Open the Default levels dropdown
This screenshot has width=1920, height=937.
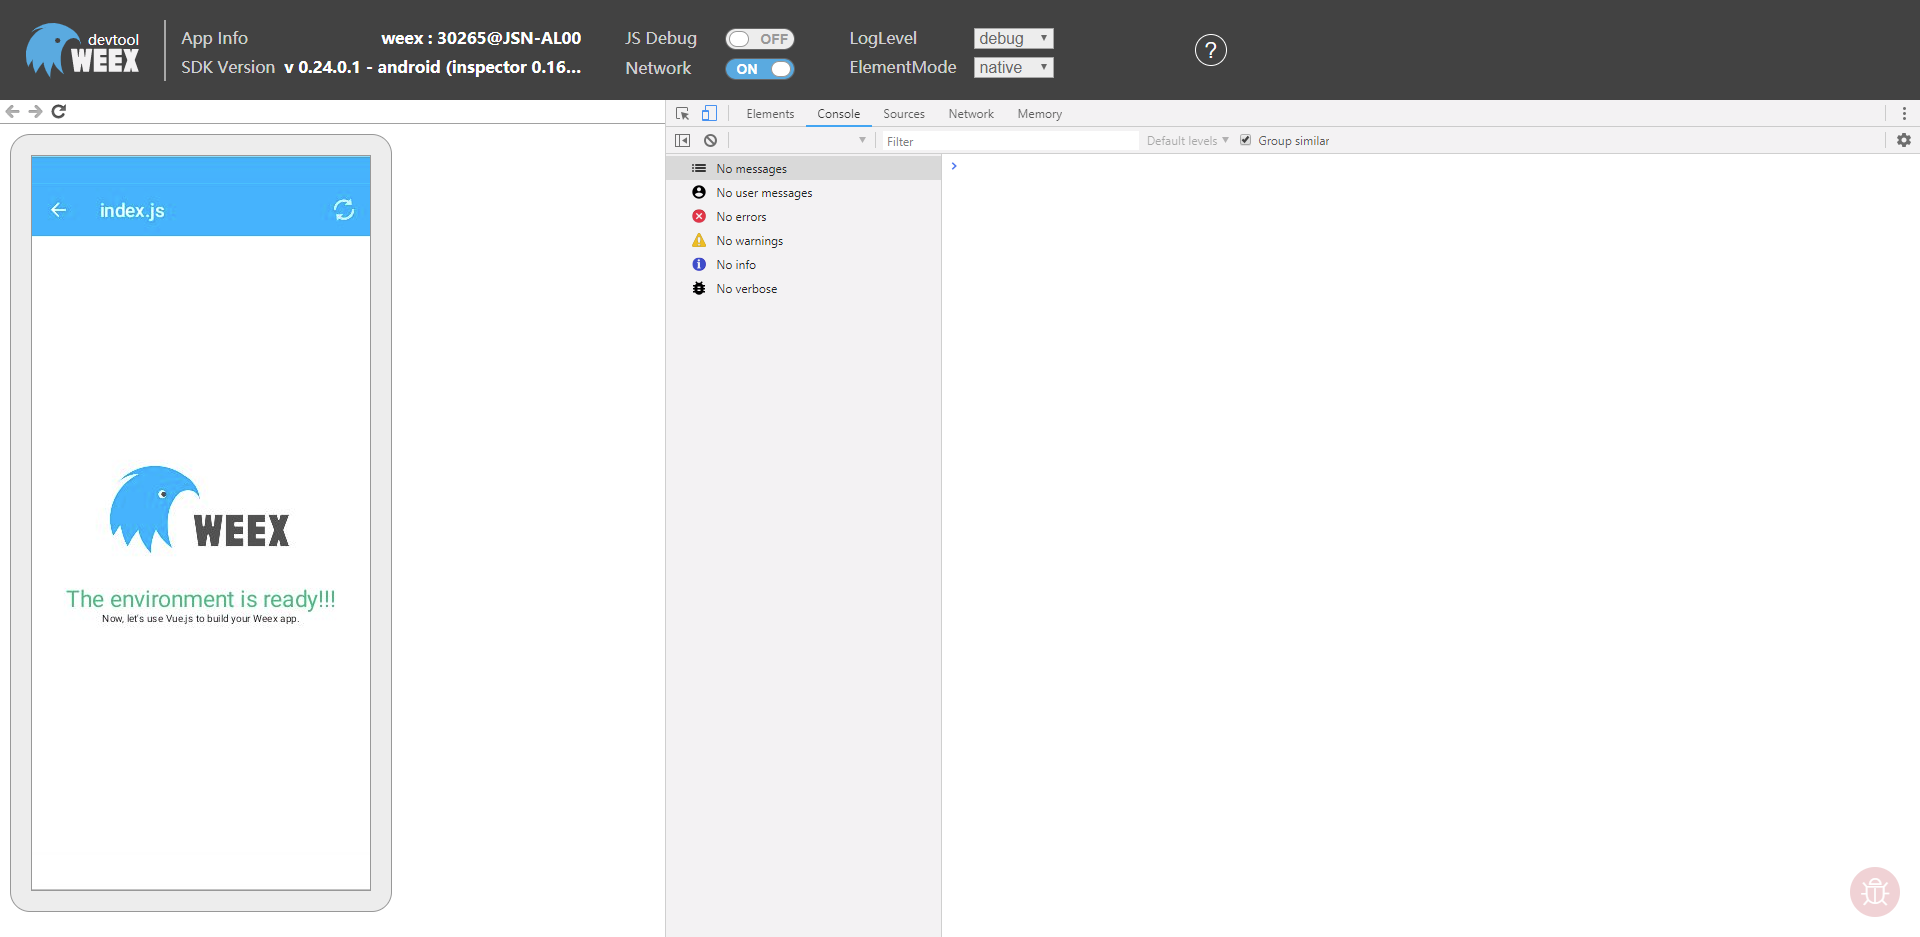(x=1187, y=141)
